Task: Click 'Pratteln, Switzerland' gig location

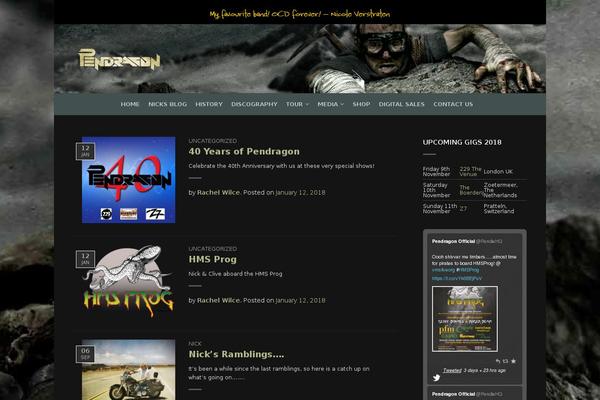Action: (499, 209)
